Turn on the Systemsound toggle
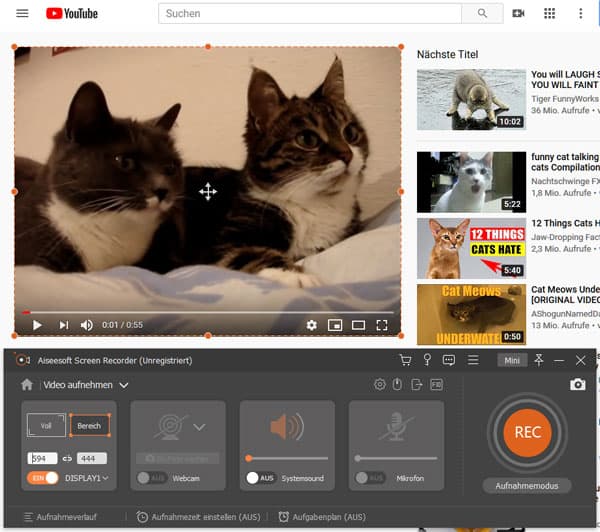The image size is (600, 532). (260, 478)
